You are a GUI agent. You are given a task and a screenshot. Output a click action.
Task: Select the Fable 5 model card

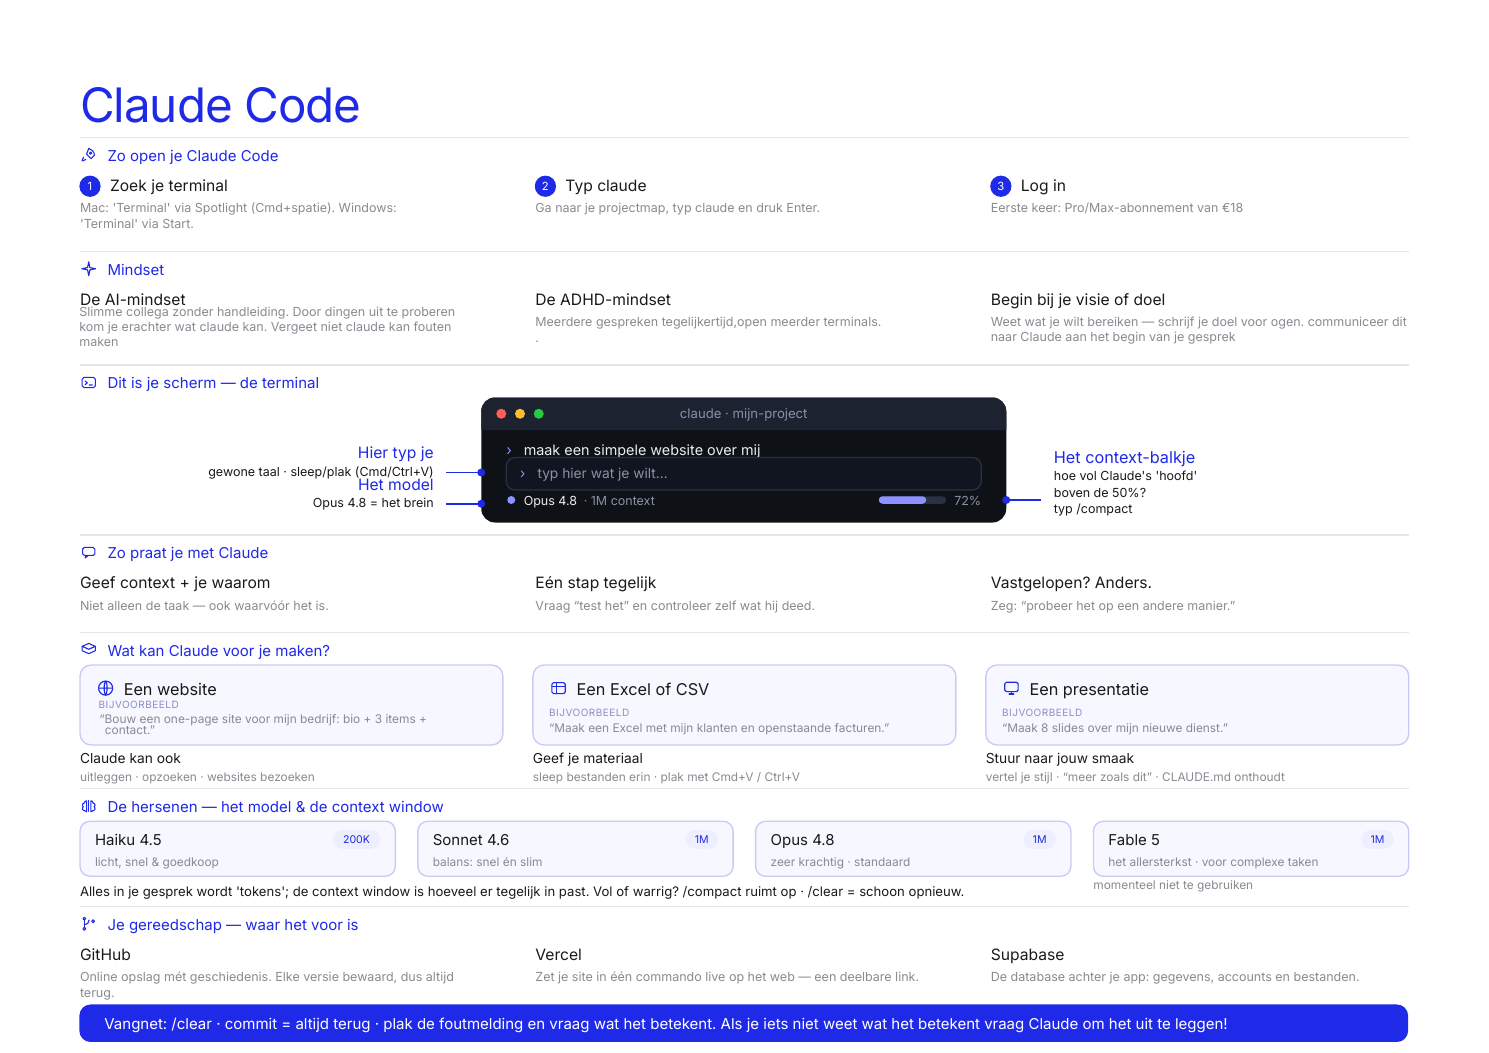pyautogui.click(x=1251, y=849)
